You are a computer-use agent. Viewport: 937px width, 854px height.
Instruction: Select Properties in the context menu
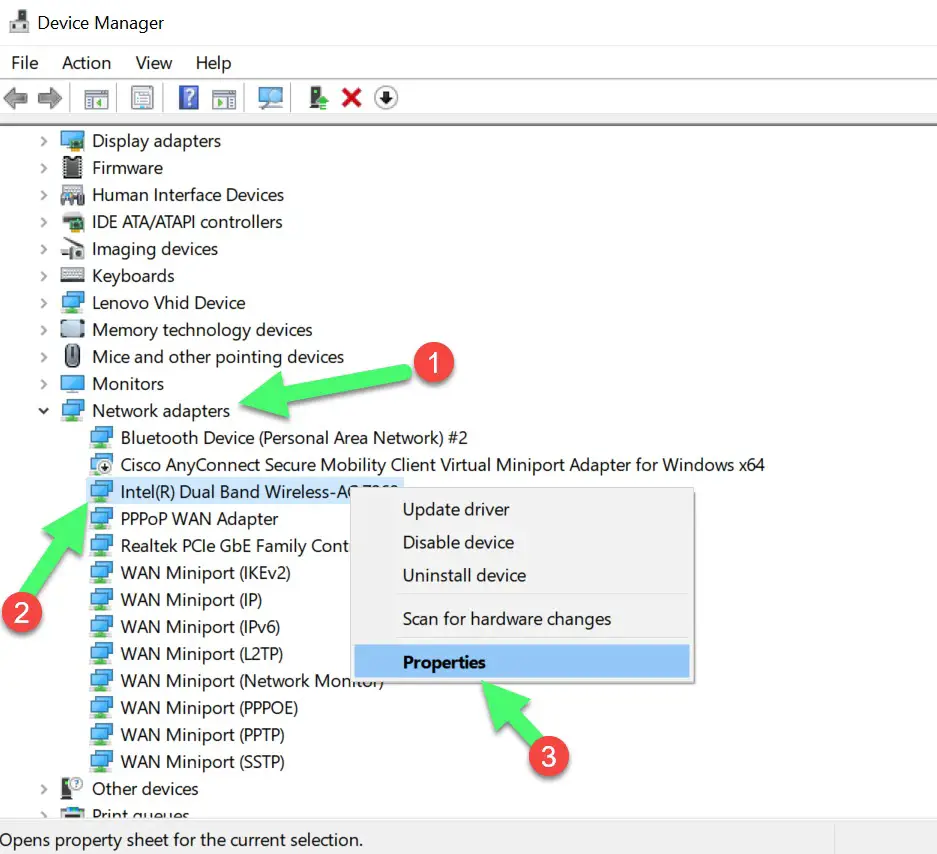pyautogui.click(x=522, y=662)
